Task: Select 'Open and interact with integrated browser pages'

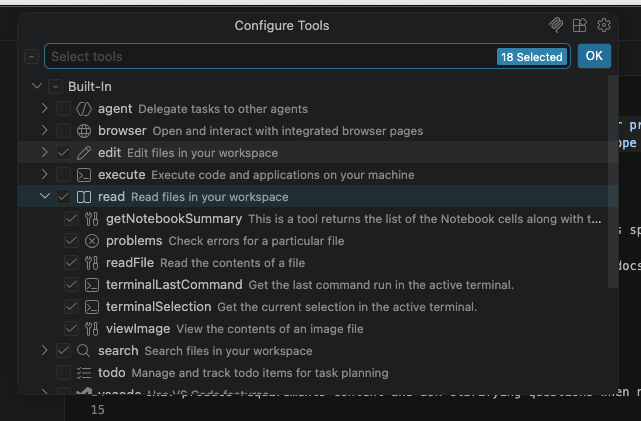Action: 288,131
